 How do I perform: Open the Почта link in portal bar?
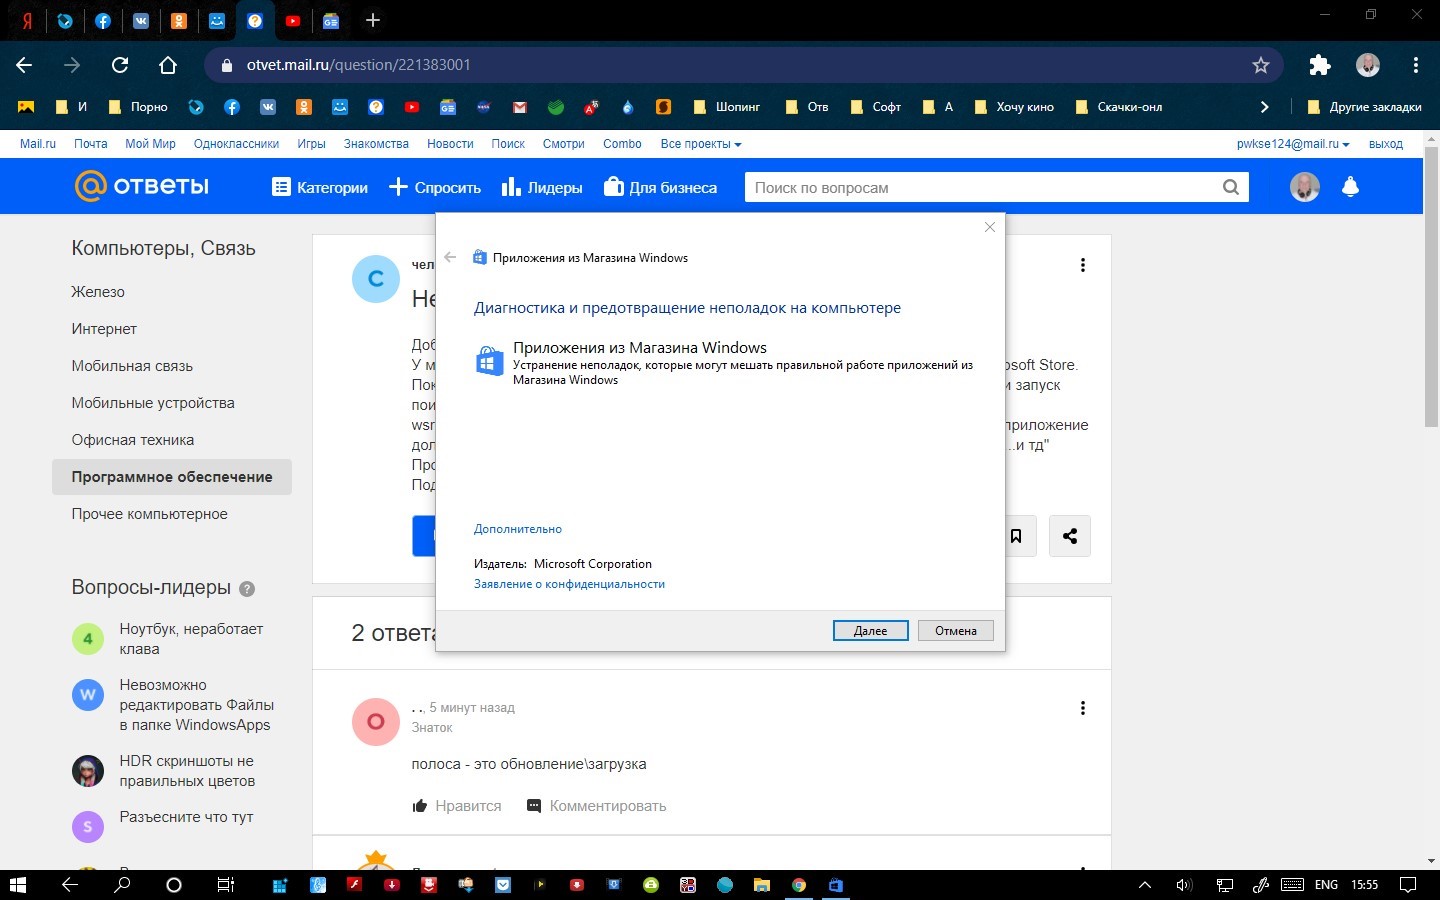click(90, 144)
